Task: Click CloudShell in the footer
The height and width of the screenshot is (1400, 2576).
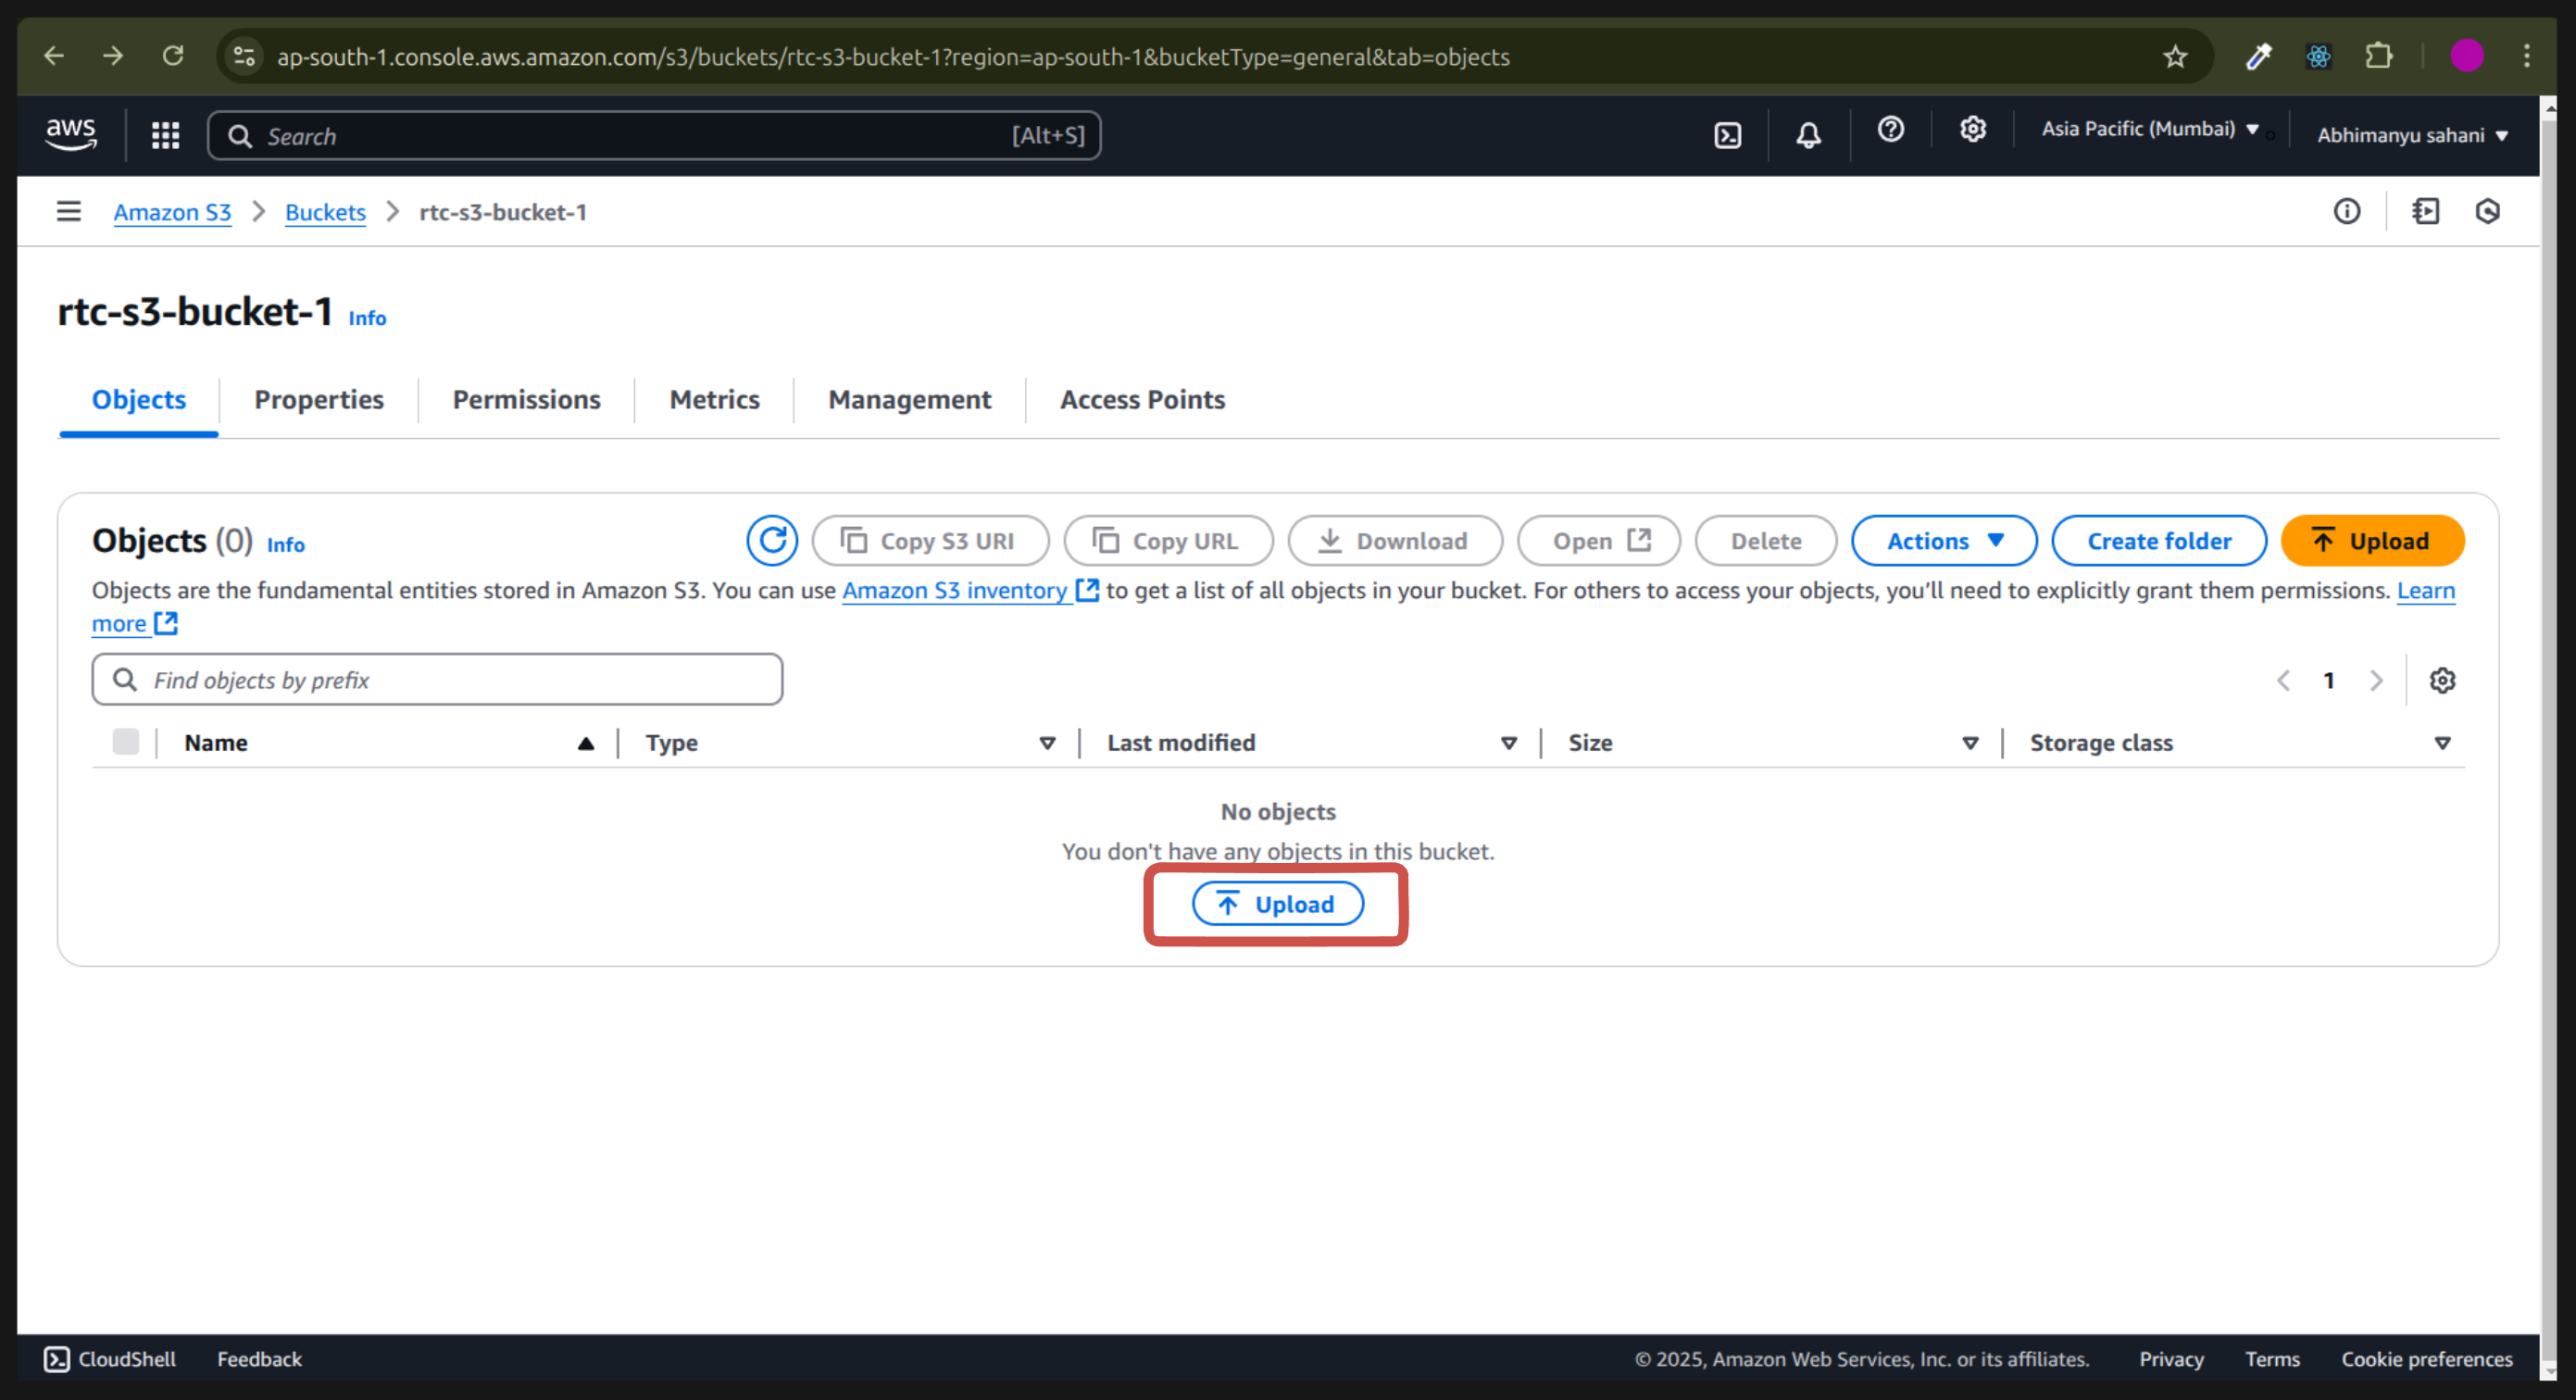Action: tap(110, 1359)
